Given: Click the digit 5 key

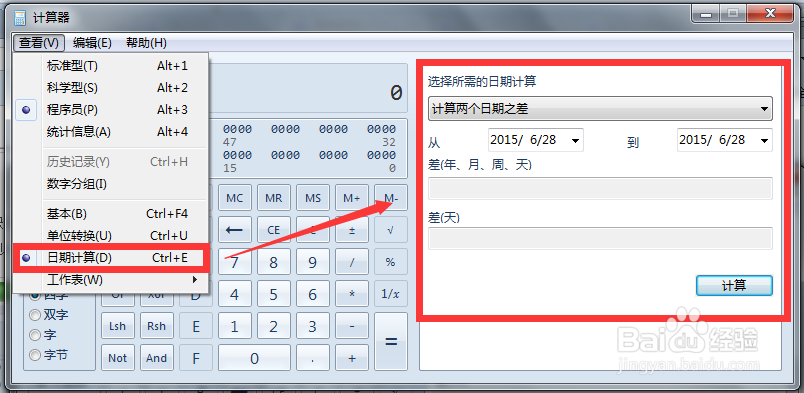Looking at the screenshot, I should pos(273,294).
